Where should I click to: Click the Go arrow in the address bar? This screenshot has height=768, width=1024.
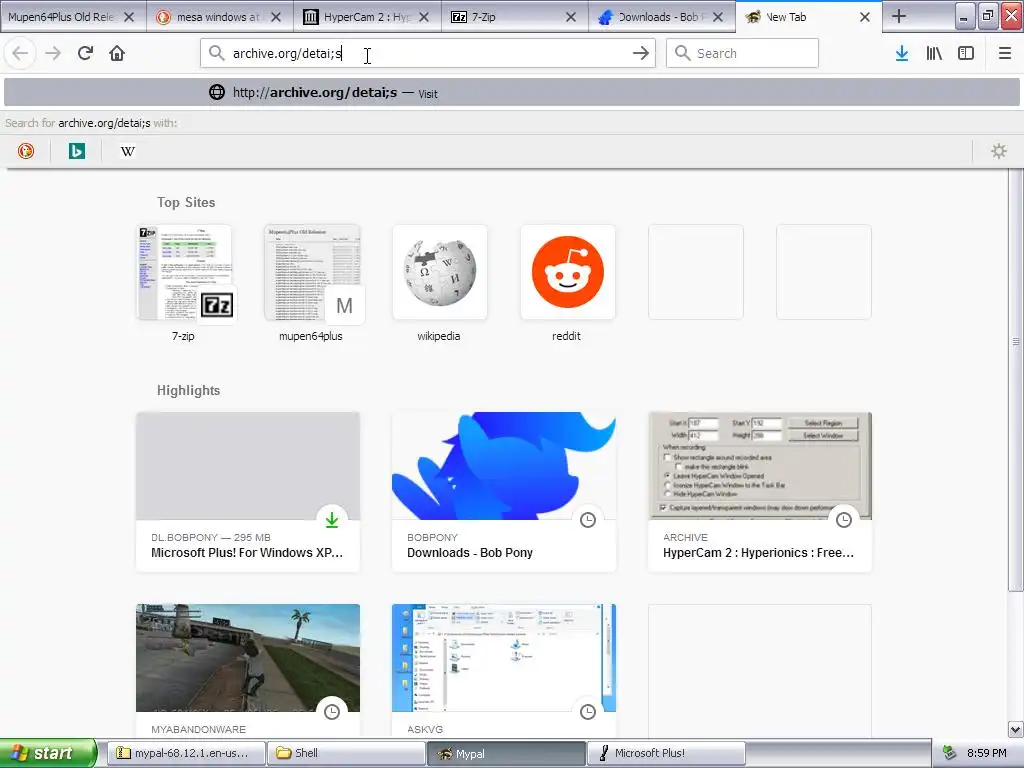[x=641, y=53]
